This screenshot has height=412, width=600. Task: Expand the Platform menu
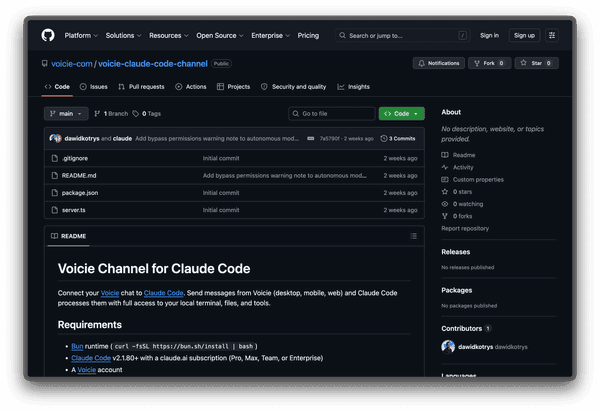(x=81, y=36)
